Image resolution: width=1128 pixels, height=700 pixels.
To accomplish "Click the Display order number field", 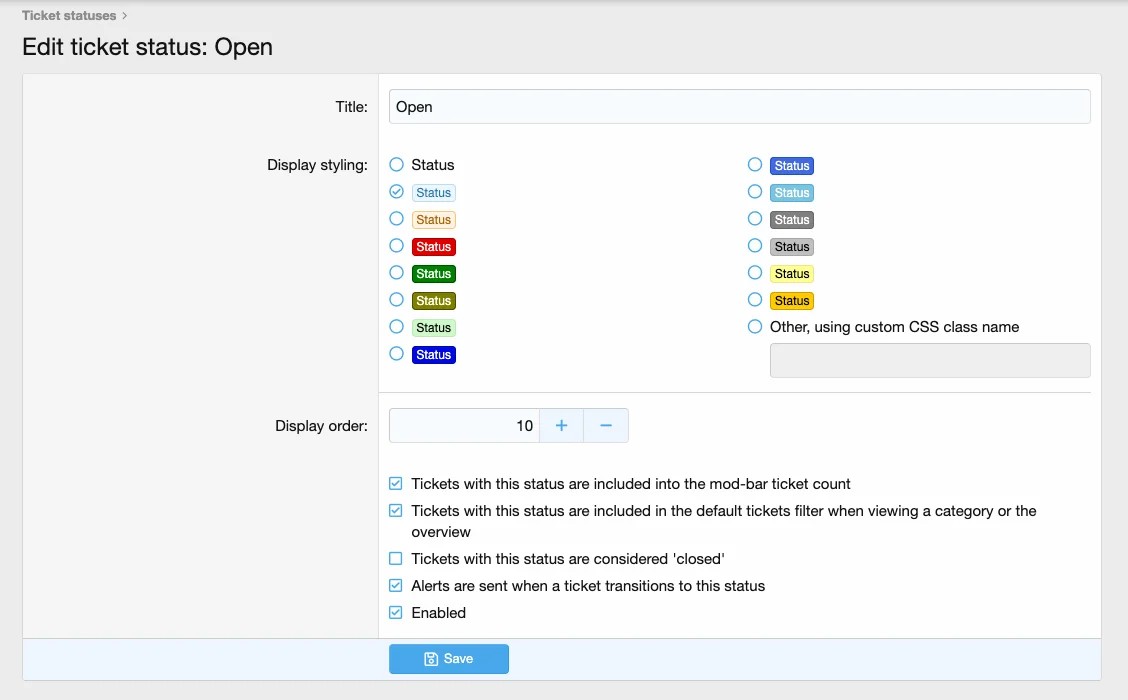I will 464,426.
